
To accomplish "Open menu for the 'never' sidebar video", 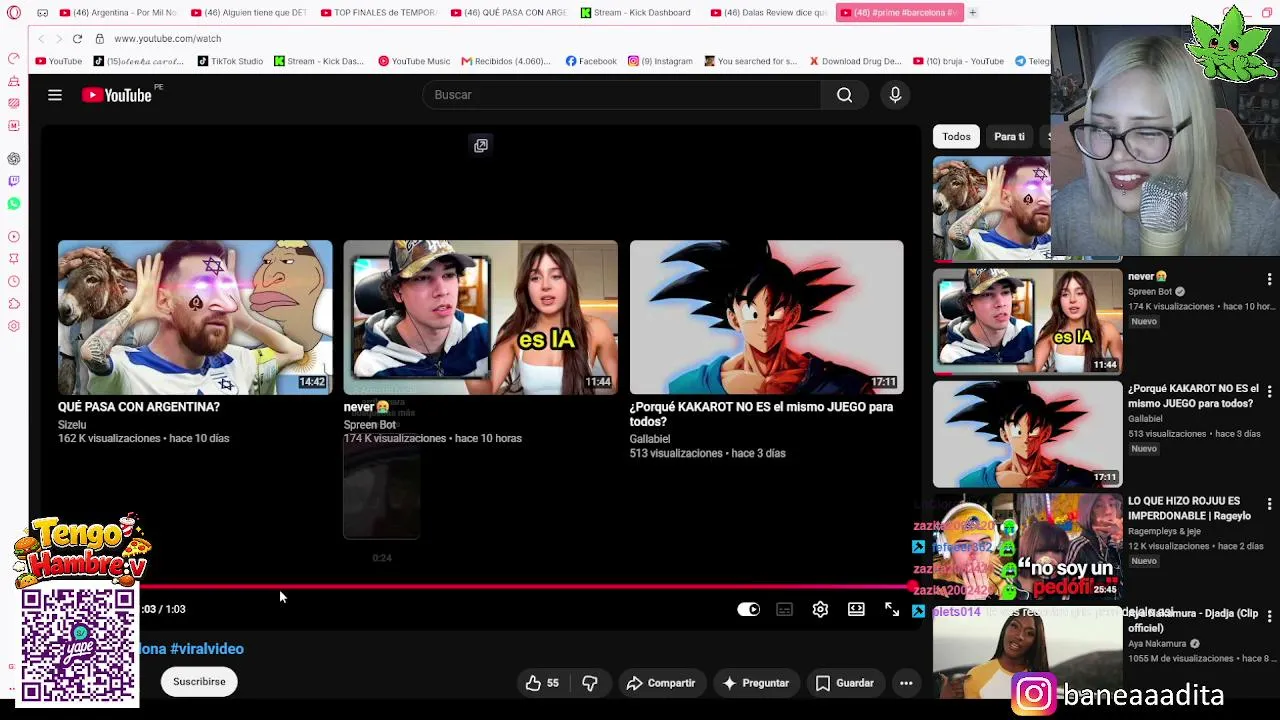I will tap(1269, 279).
